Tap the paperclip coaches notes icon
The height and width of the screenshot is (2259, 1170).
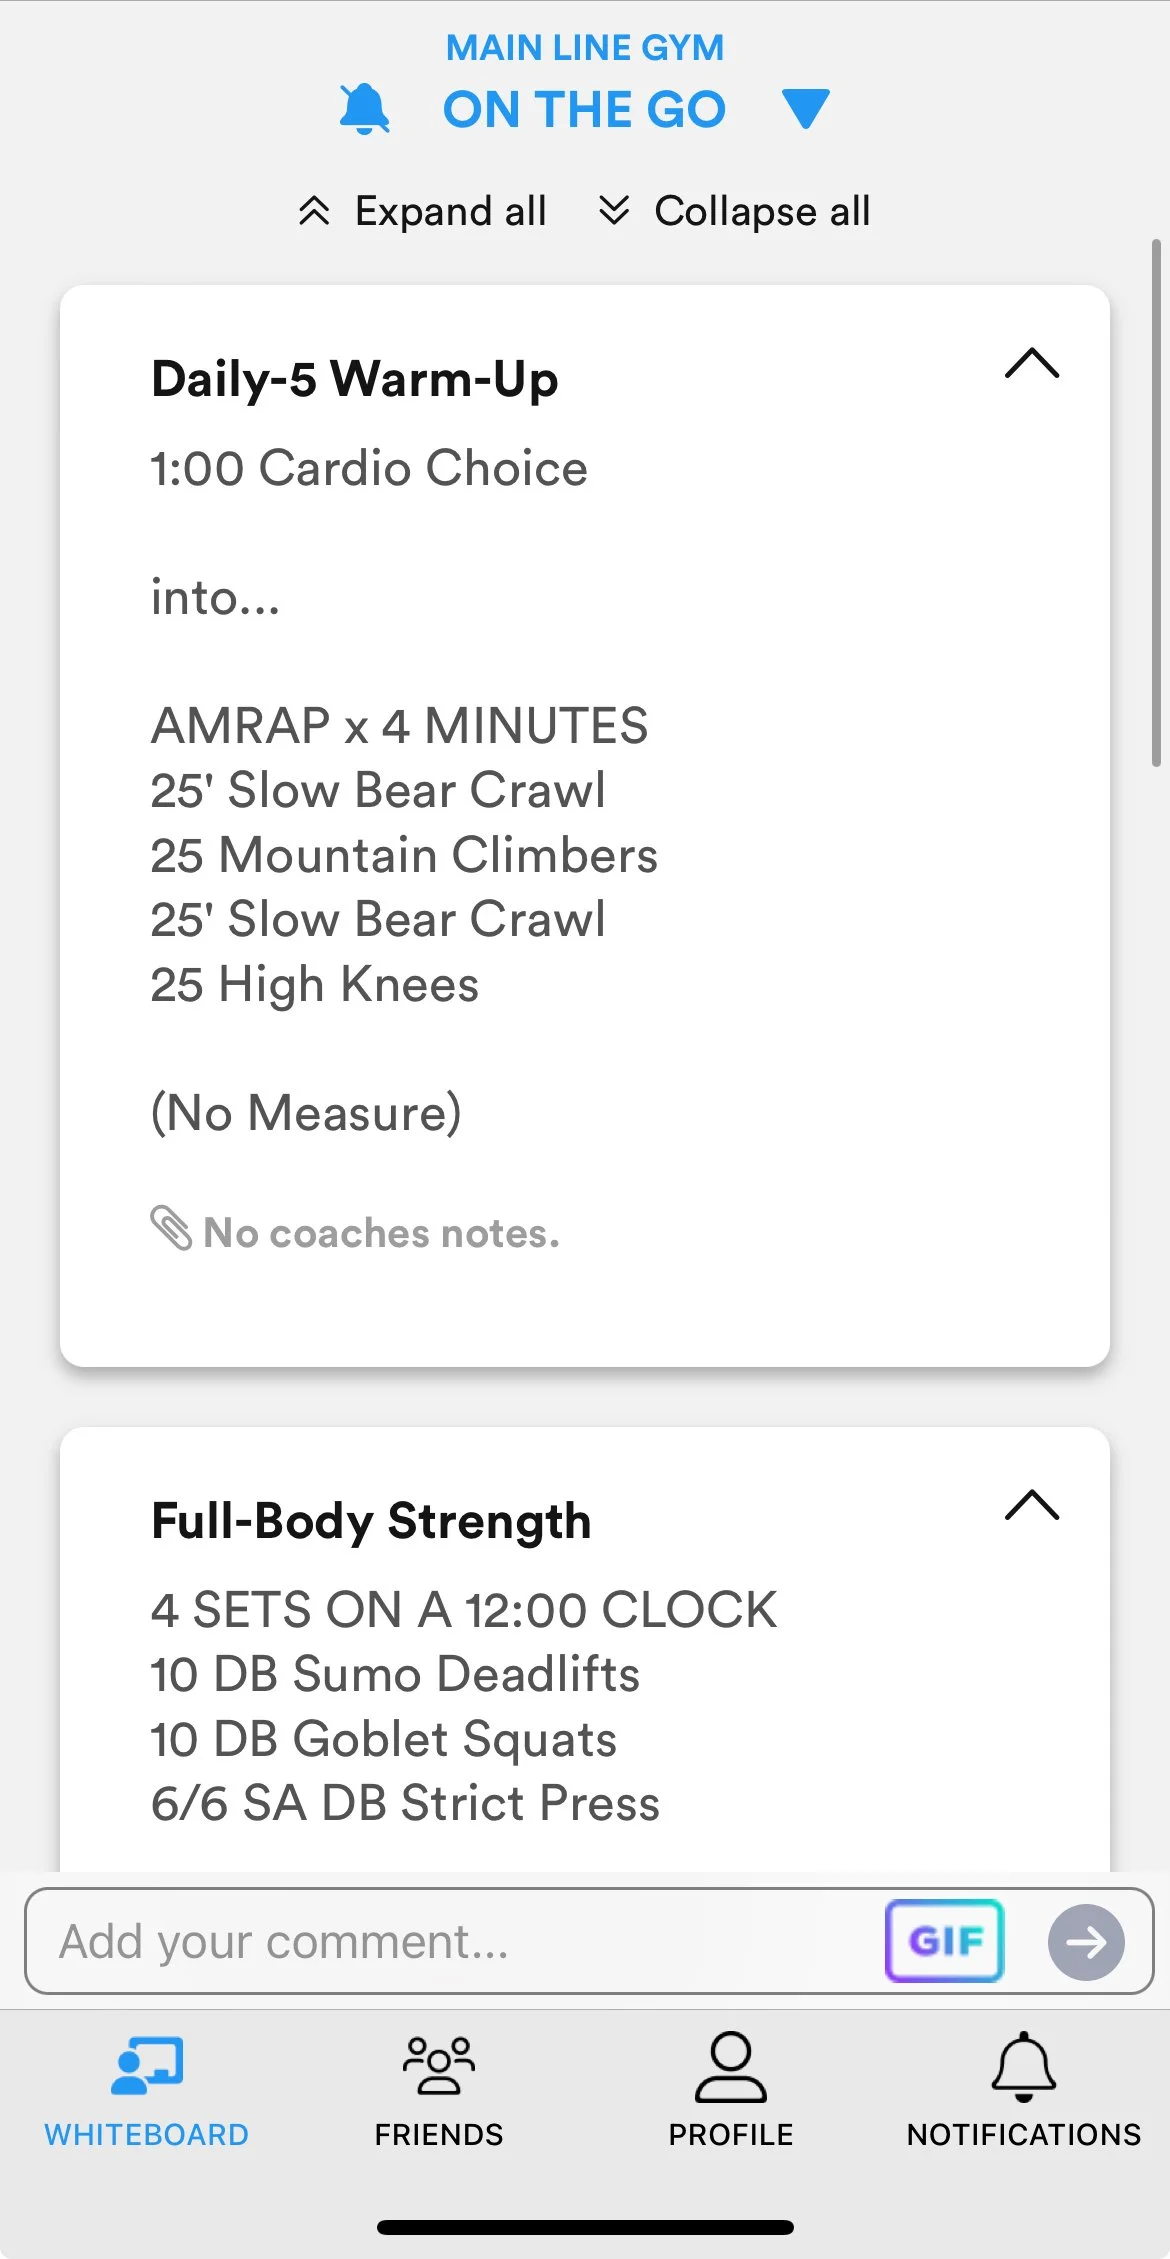[171, 1229]
